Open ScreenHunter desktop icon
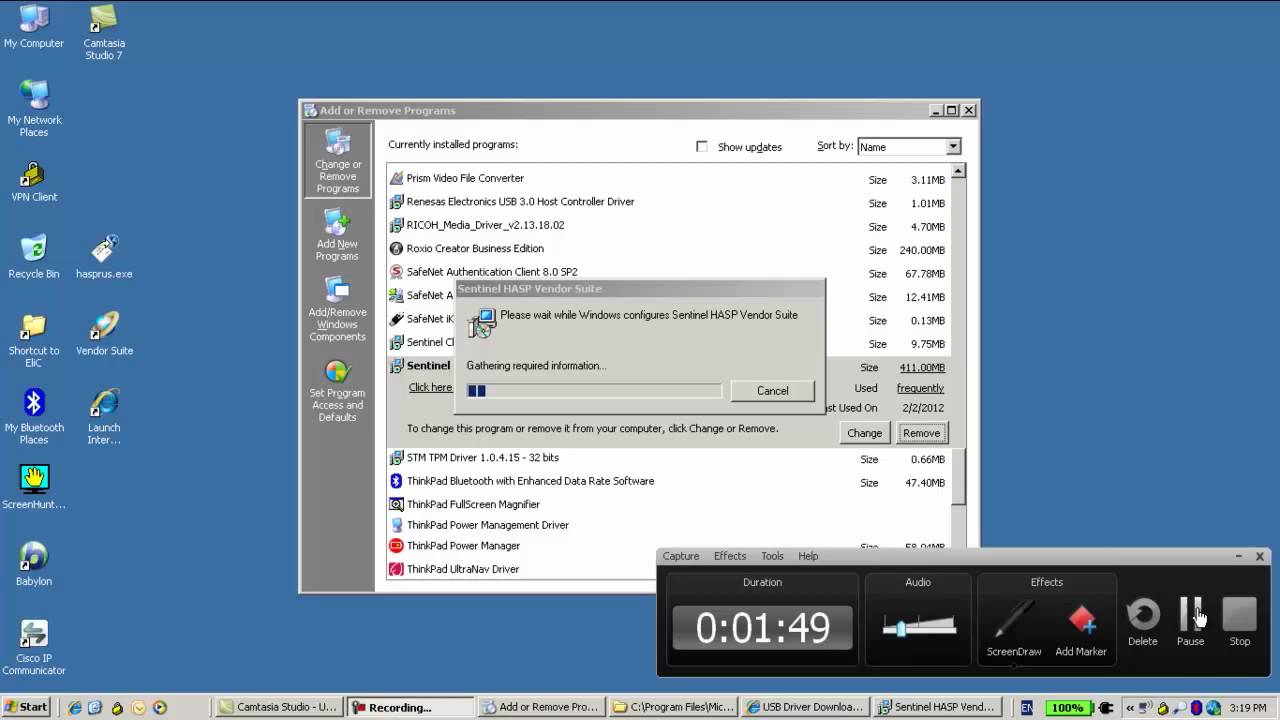 click(x=34, y=487)
